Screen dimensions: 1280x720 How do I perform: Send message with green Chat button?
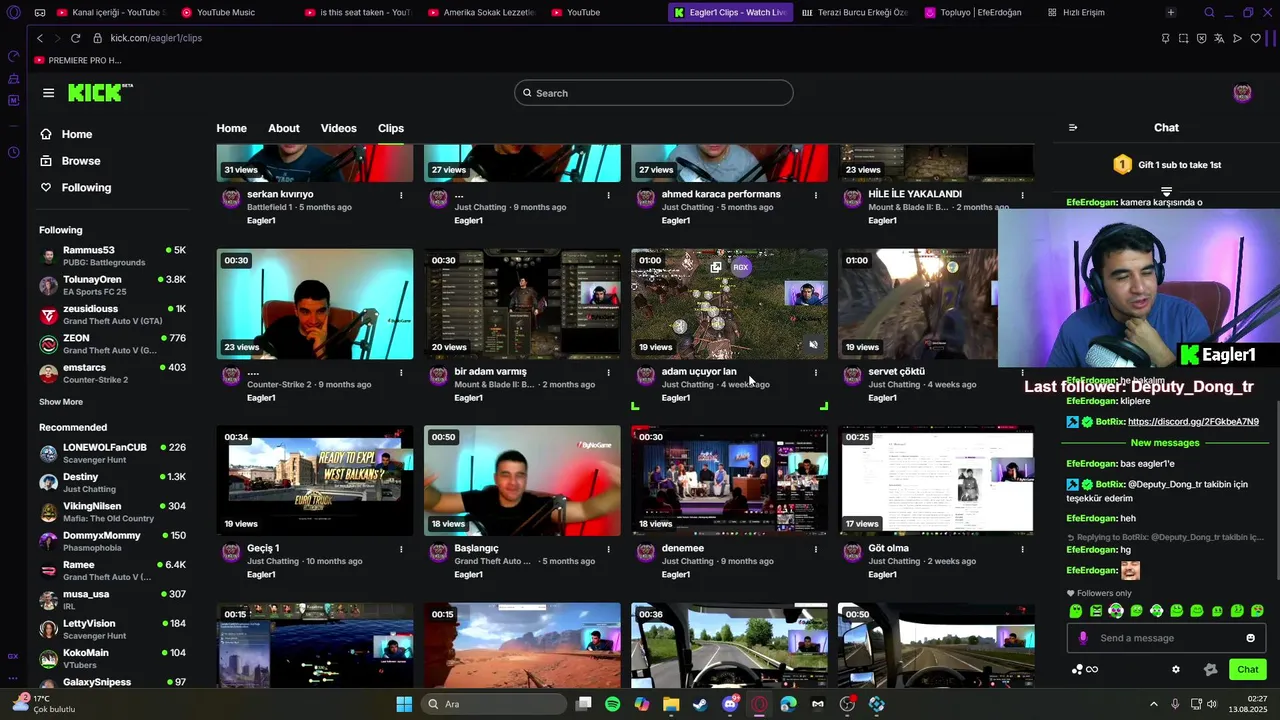[x=1247, y=670]
